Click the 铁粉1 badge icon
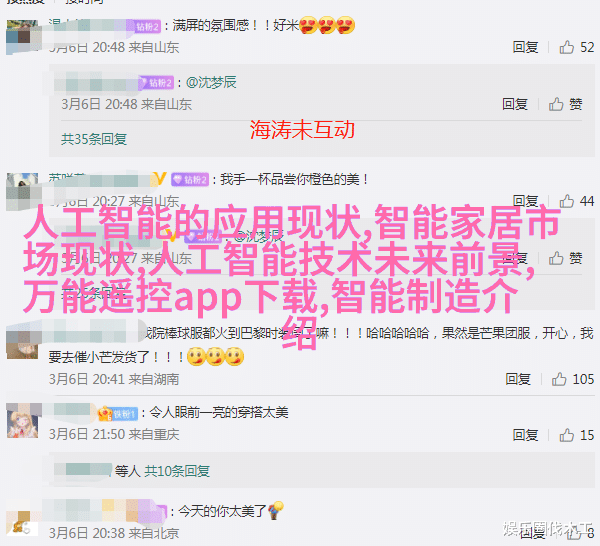Image resolution: width=600 pixels, height=546 pixels. pyautogui.click(x=118, y=414)
